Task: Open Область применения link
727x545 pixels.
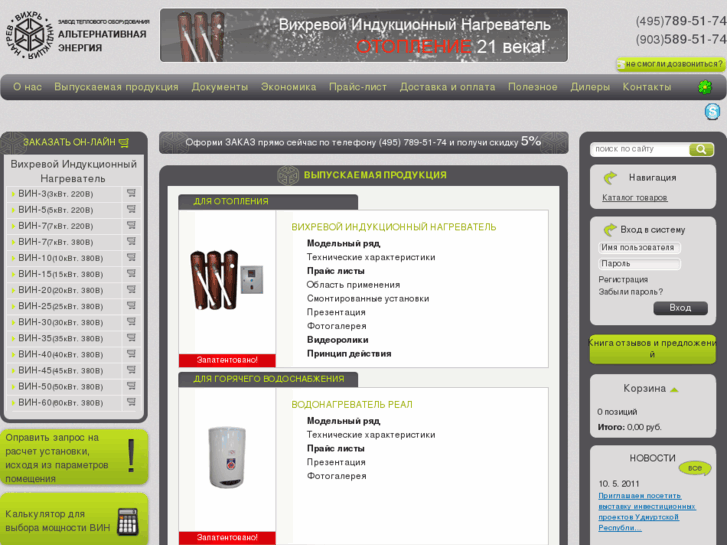Action: click(353, 285)
